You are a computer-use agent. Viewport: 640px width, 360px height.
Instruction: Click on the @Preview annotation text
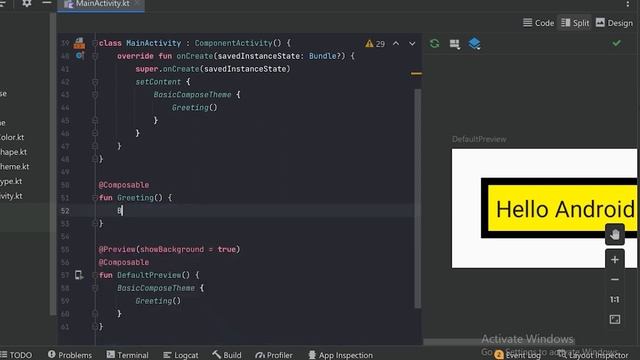pyautogui.click(x=117, y=249)
